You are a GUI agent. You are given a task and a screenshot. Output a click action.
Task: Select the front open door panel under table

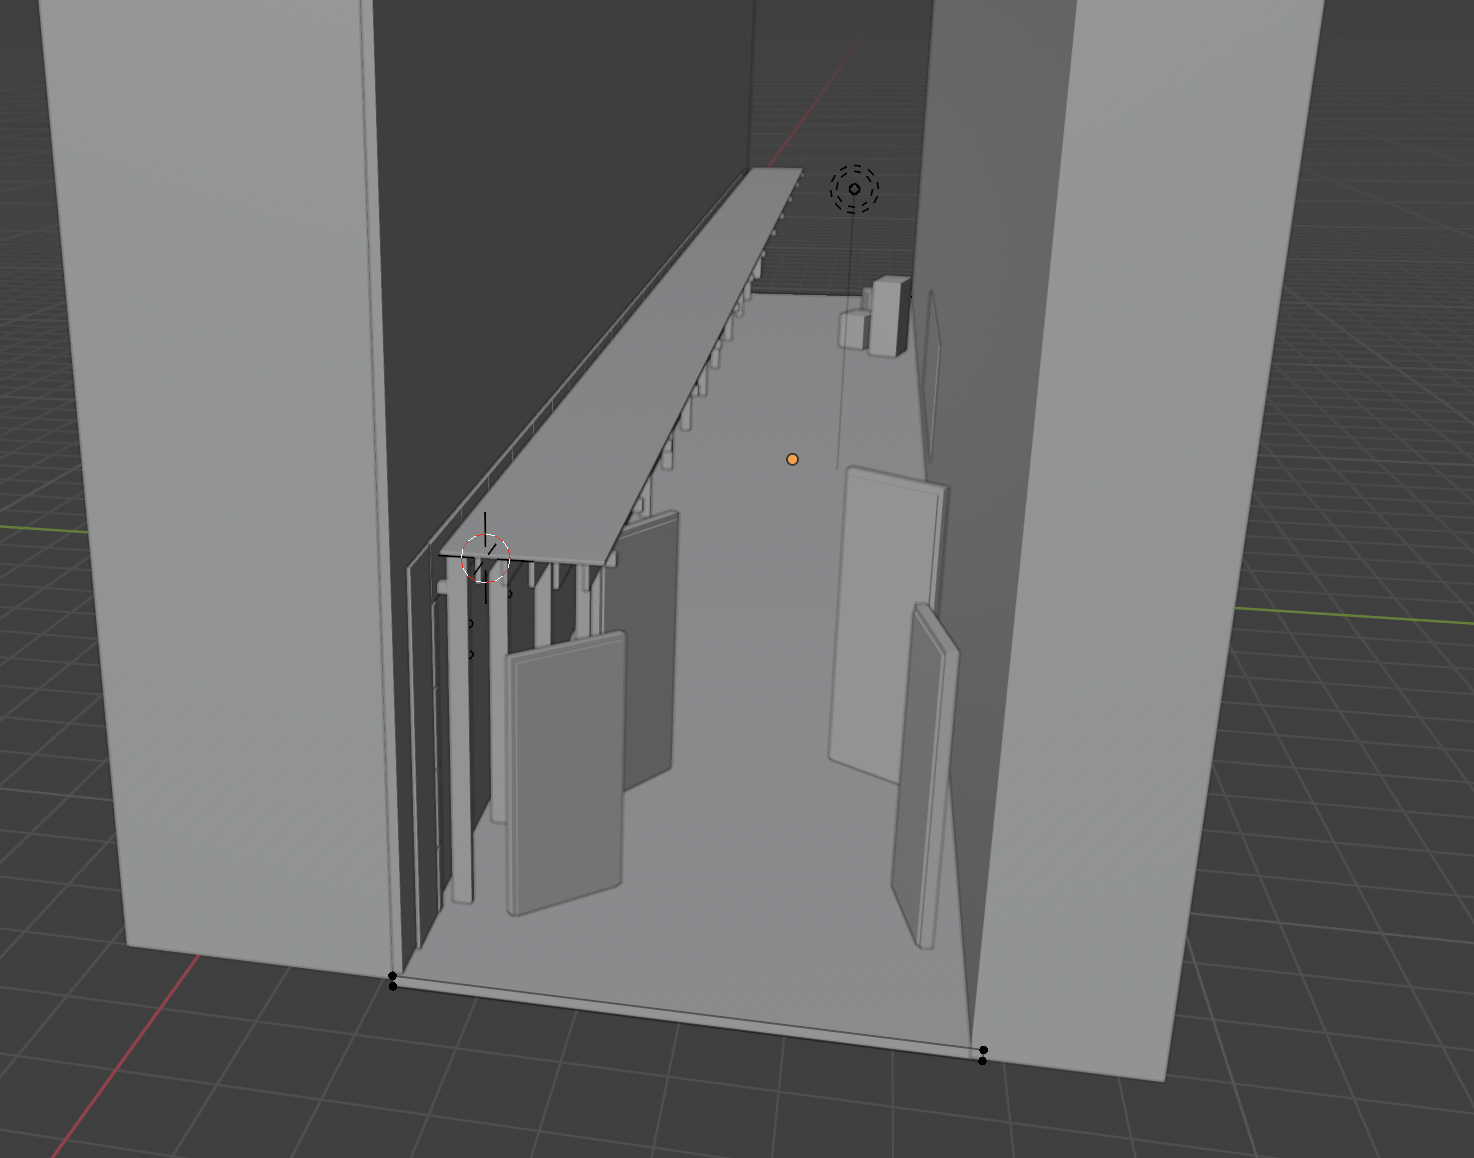[x=566, y=772]
